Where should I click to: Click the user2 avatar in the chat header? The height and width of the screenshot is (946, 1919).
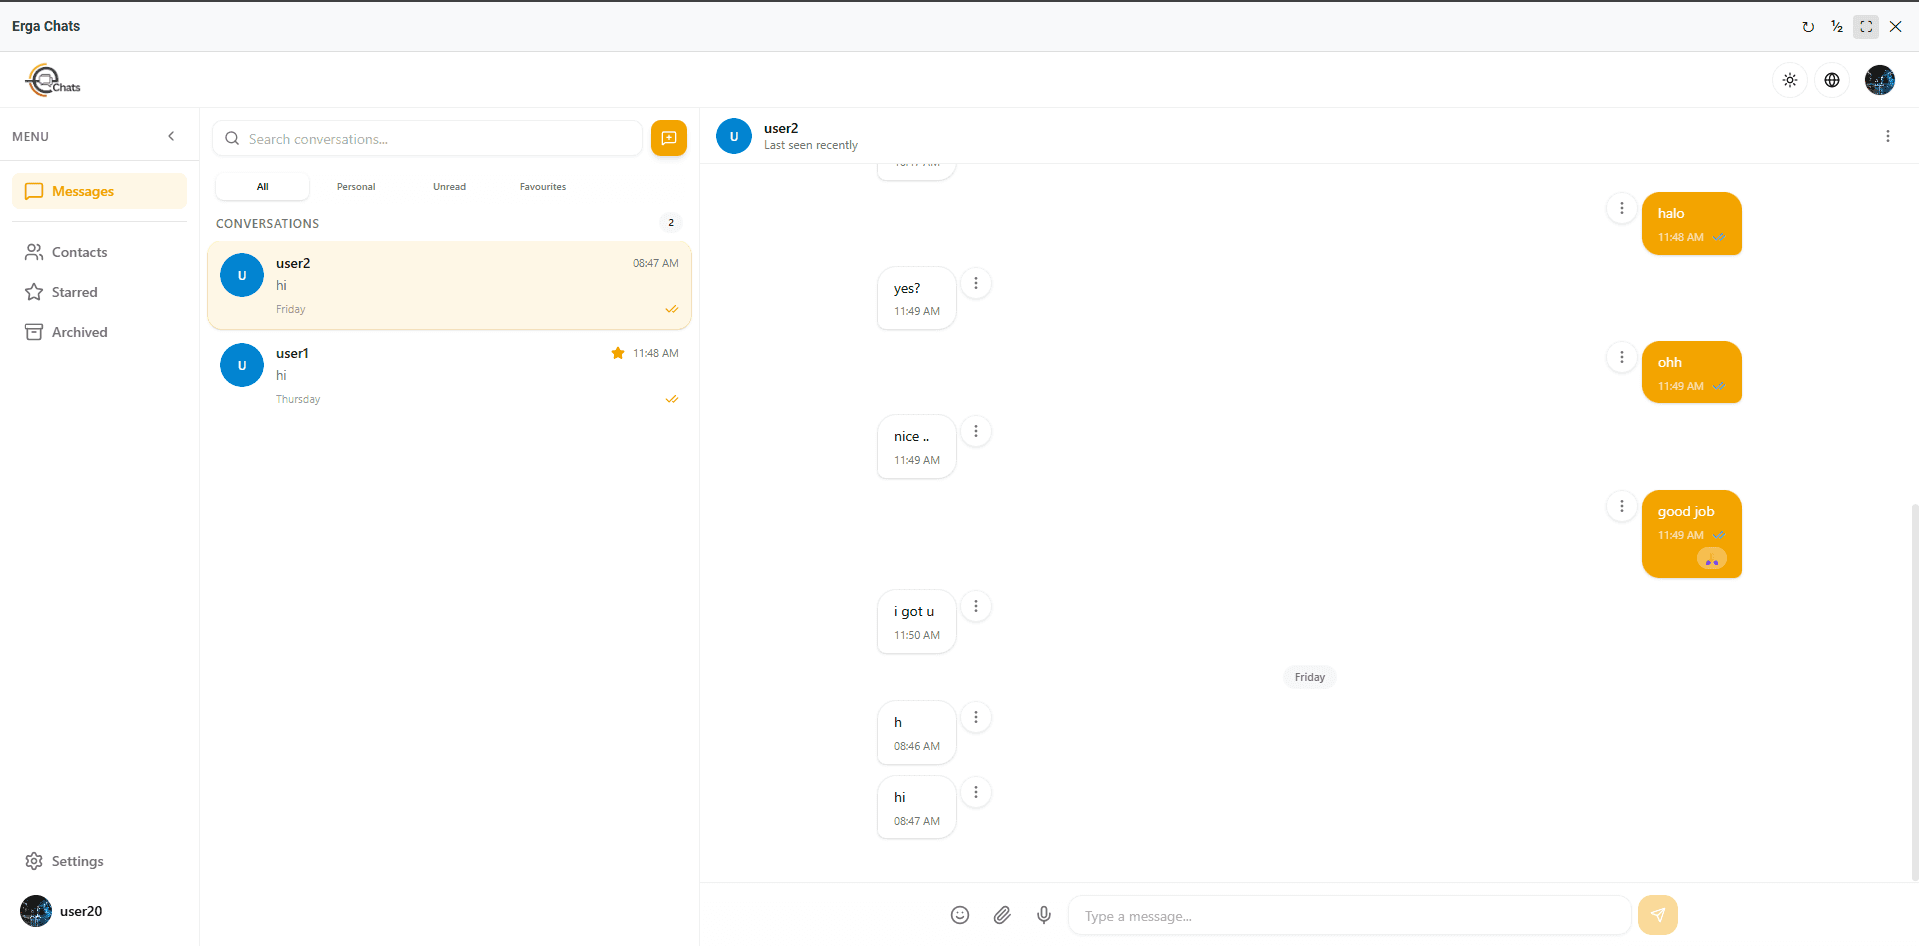tap(734, 136)
